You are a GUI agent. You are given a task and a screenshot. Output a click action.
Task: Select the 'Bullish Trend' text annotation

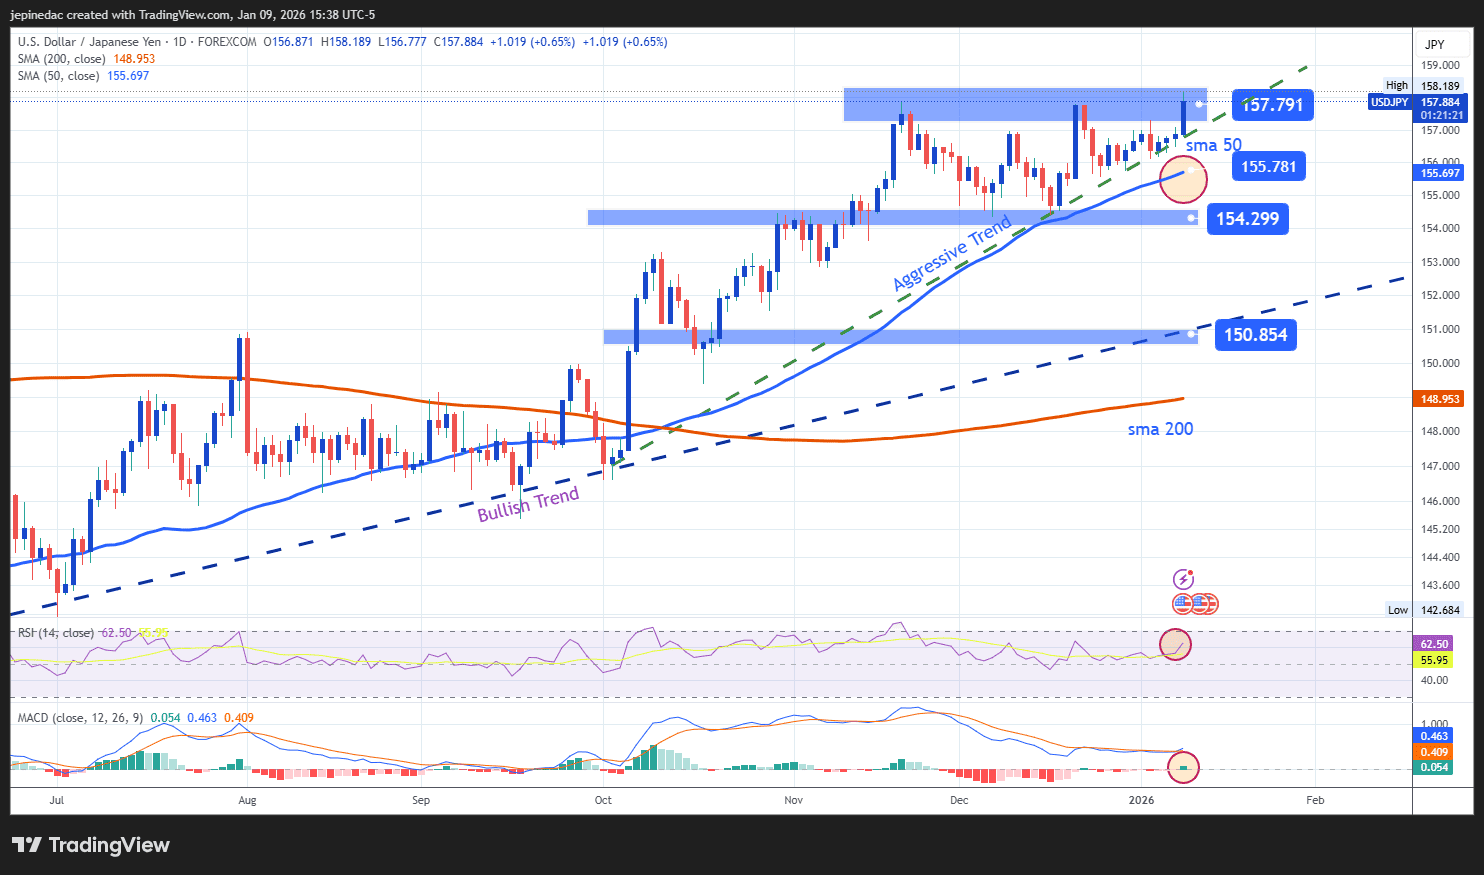528,504
